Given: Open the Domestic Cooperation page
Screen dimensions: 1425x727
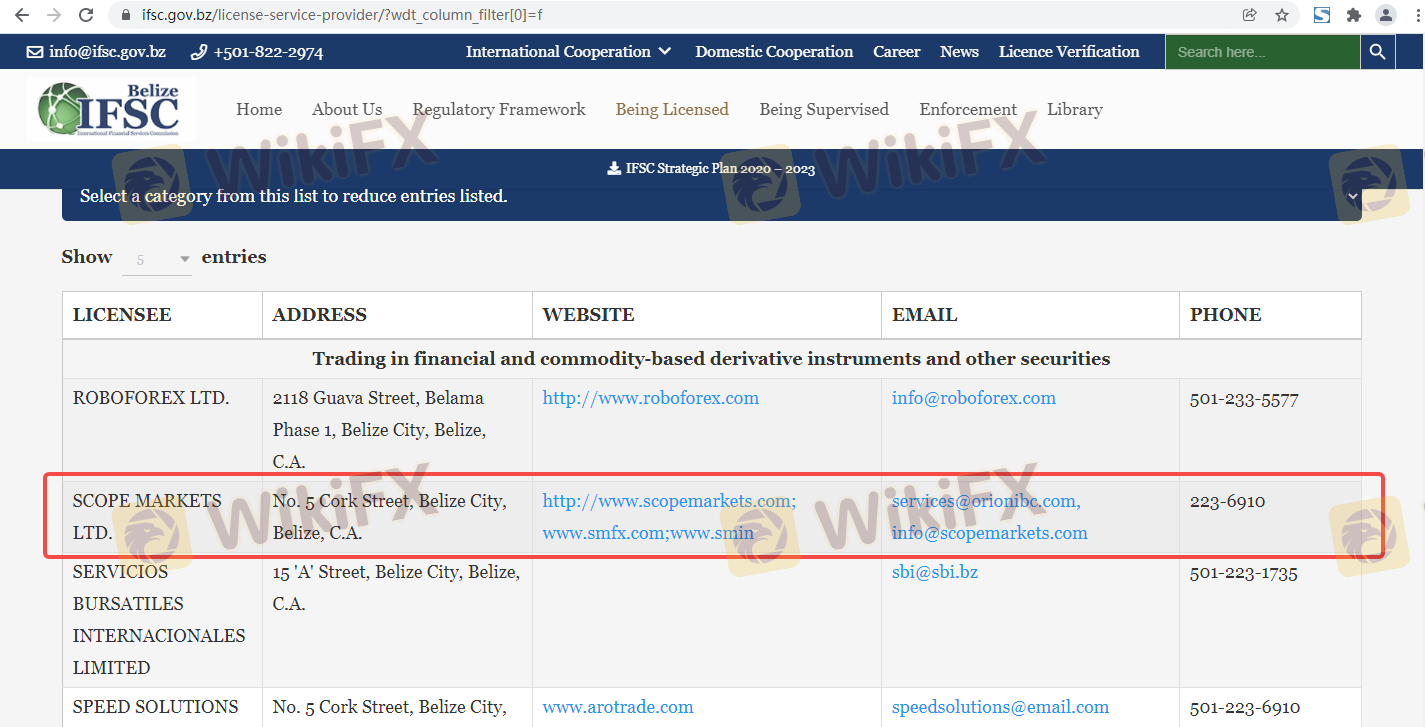Looking at the screenshot, I should [774, 52].
